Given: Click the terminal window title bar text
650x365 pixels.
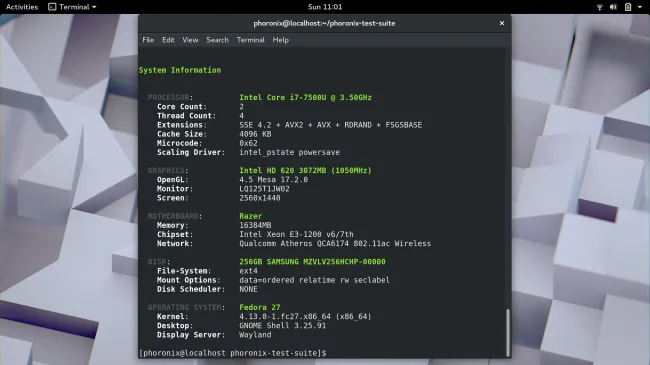Looking at the screenshot, I should click(x=324, y=23).
